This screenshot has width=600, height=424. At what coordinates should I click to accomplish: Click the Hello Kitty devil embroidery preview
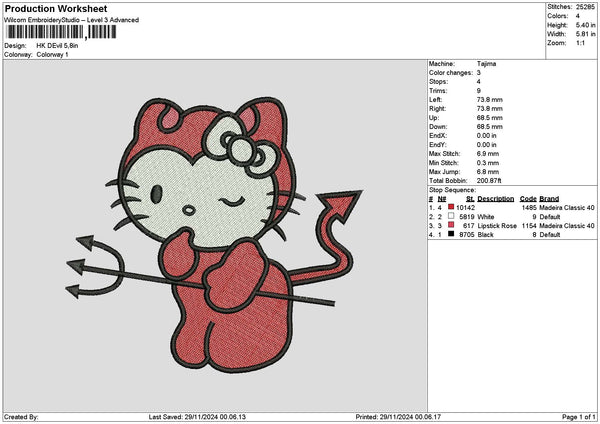click(214, 235)
